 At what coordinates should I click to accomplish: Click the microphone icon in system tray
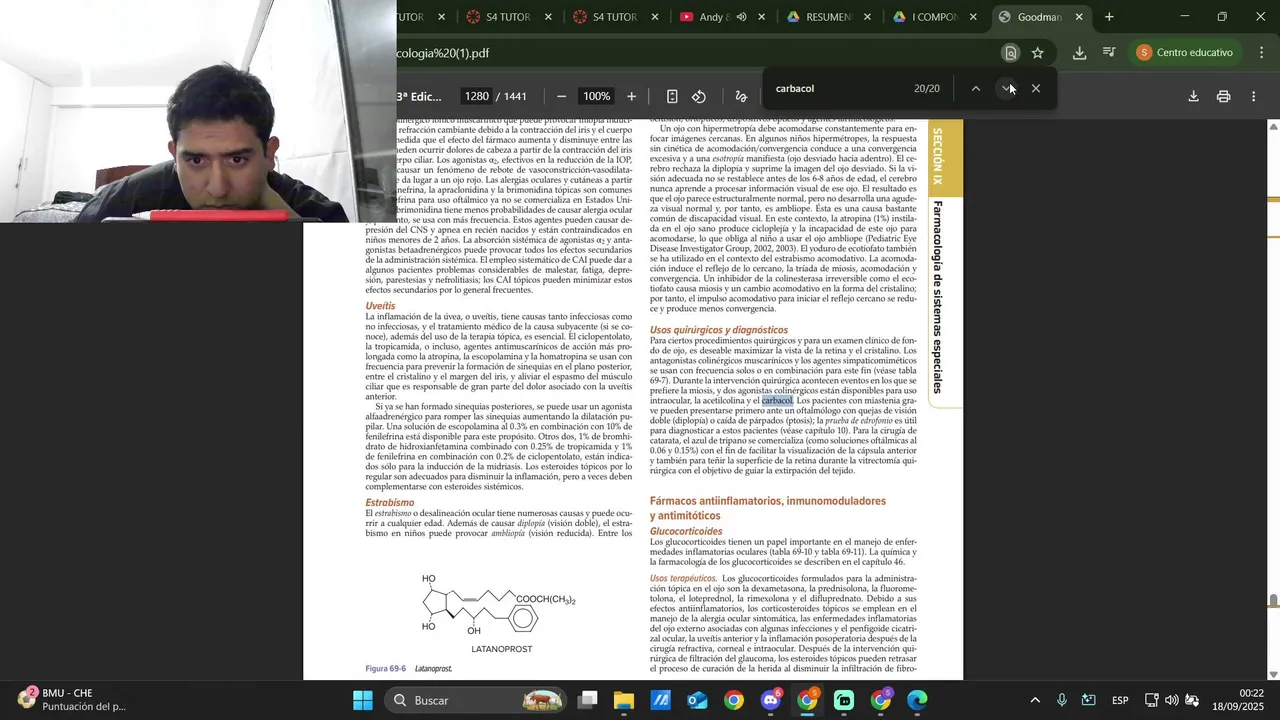click(1062, 700)
